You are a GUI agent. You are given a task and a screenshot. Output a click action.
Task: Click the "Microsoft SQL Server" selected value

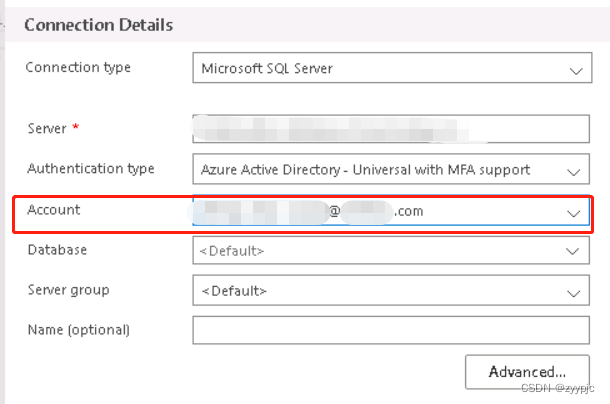pos(267,70)
